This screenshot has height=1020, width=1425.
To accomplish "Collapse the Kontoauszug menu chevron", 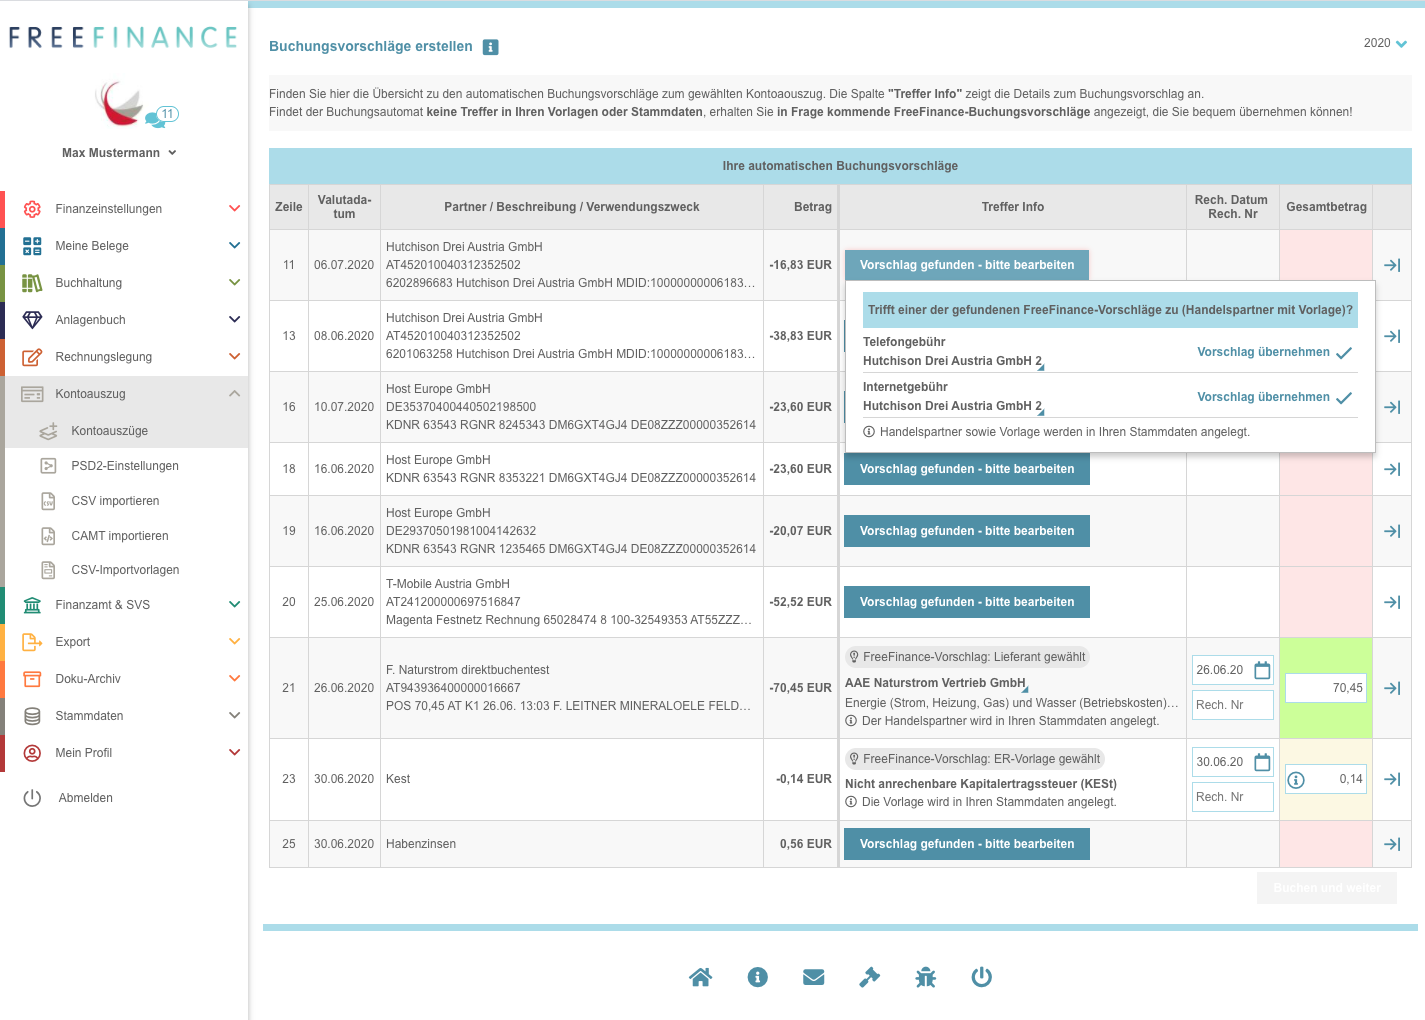I will click(235, 394).
